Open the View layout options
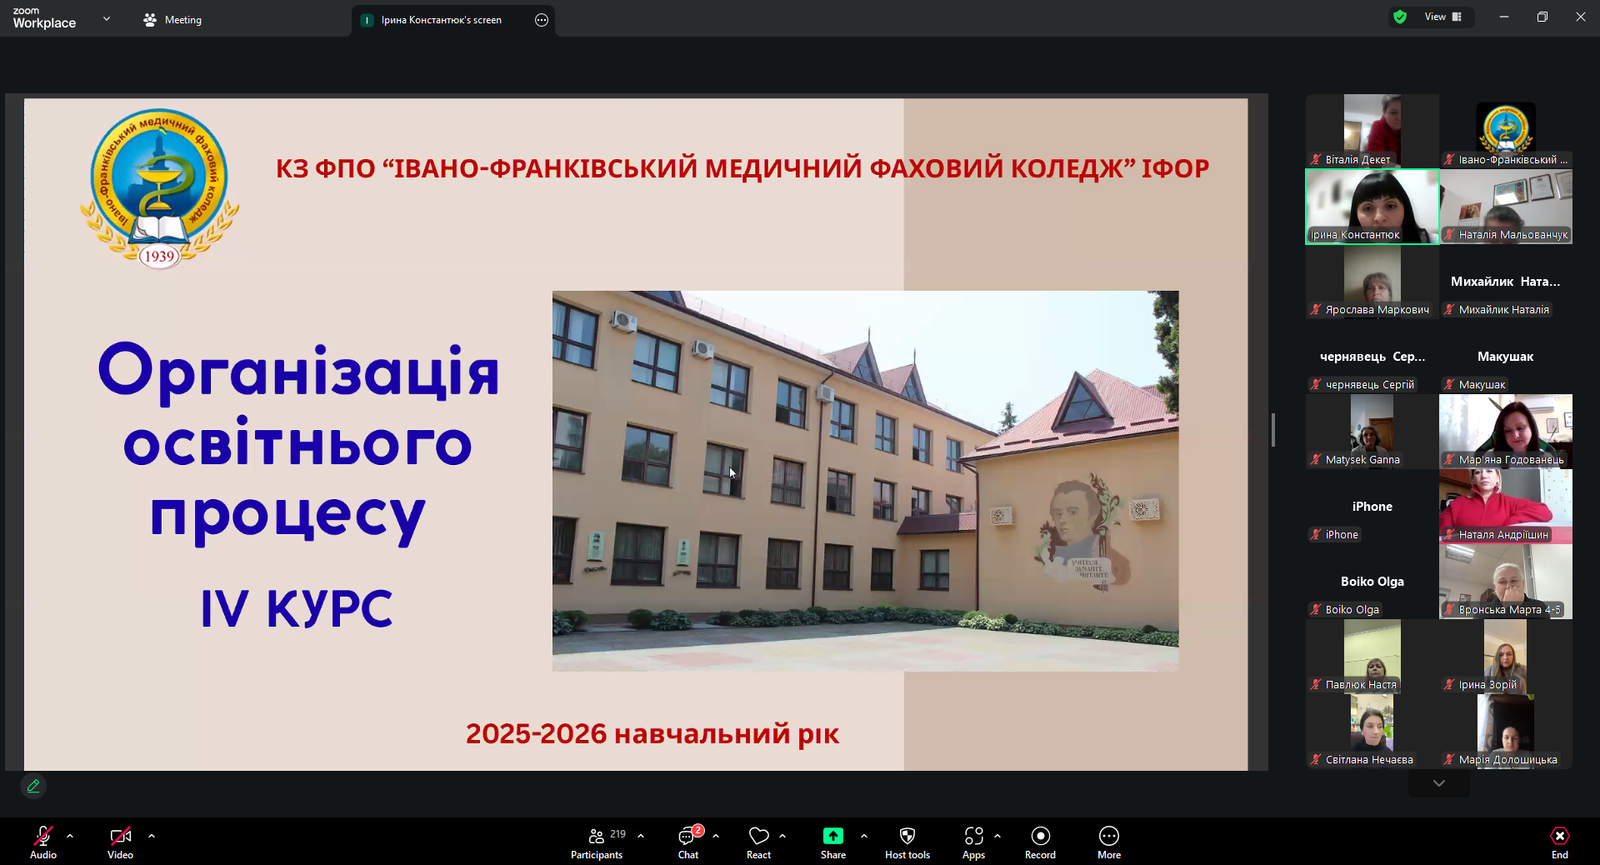The width and height of the screenshot is (1600, 865). pos(1443,17)
